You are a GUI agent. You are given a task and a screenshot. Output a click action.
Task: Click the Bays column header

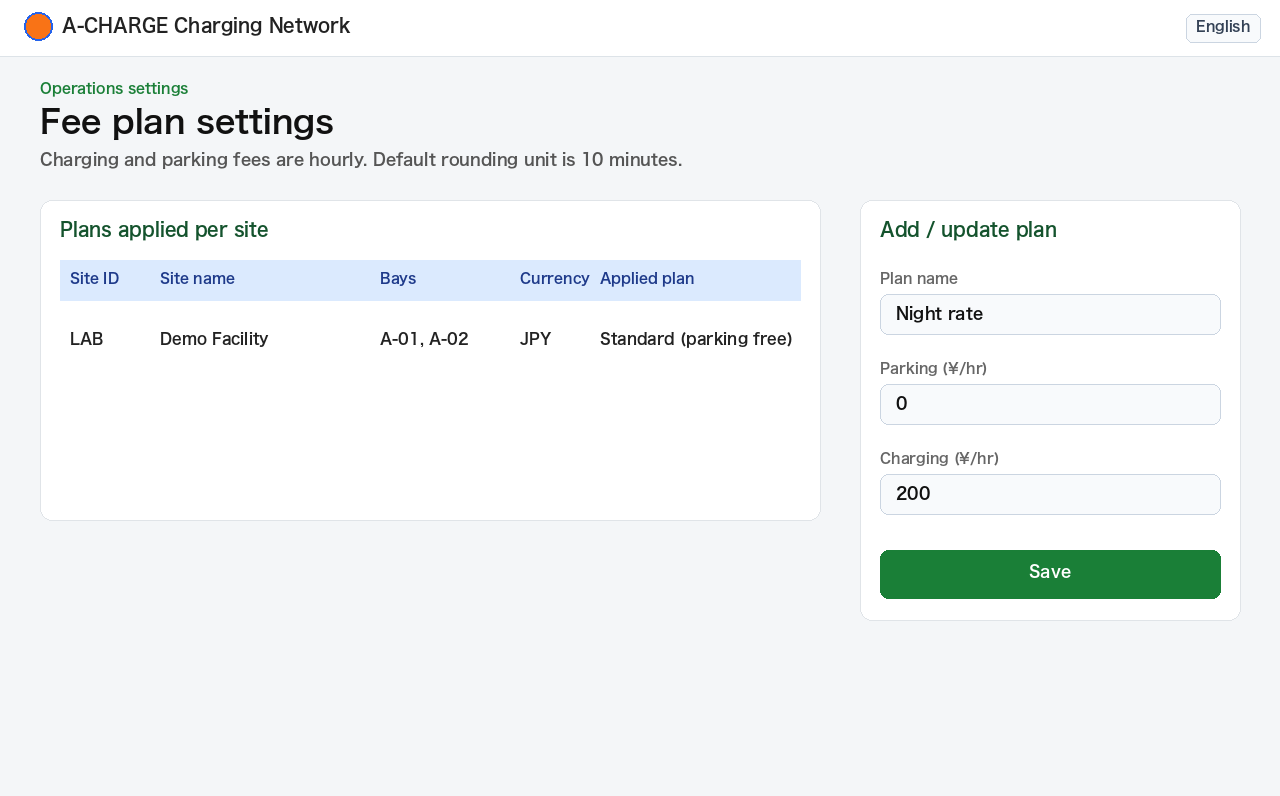pos(398,279)
